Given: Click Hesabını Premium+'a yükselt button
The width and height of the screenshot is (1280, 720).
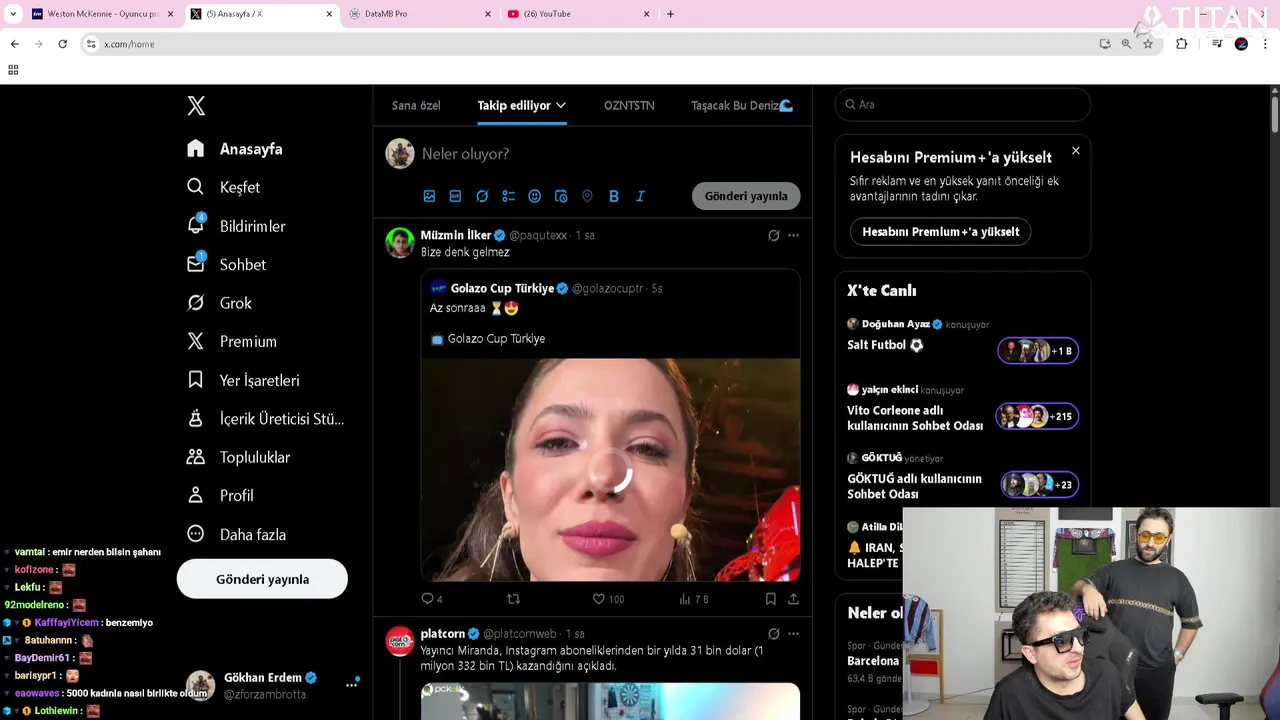Looking at the screenshot, I should coord(940,232).
